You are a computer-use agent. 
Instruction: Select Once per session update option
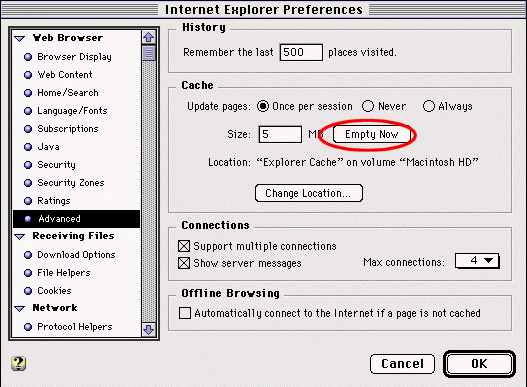pyautogui.click(x=263, y=106)
